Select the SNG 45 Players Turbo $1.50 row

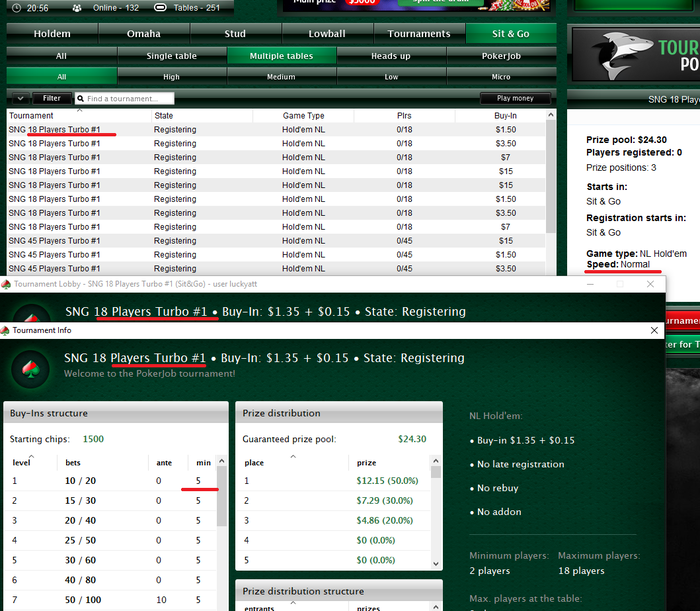coord(276,254)
